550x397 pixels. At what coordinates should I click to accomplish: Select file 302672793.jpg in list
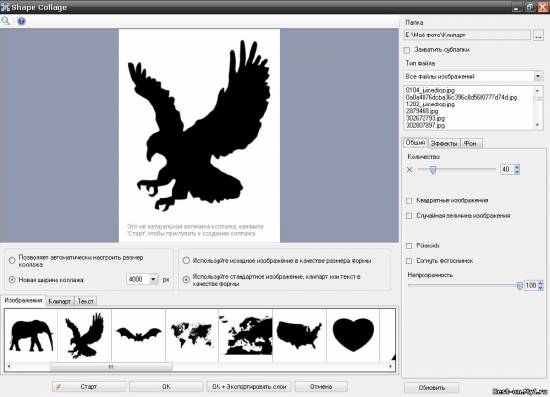coord(425,118)
